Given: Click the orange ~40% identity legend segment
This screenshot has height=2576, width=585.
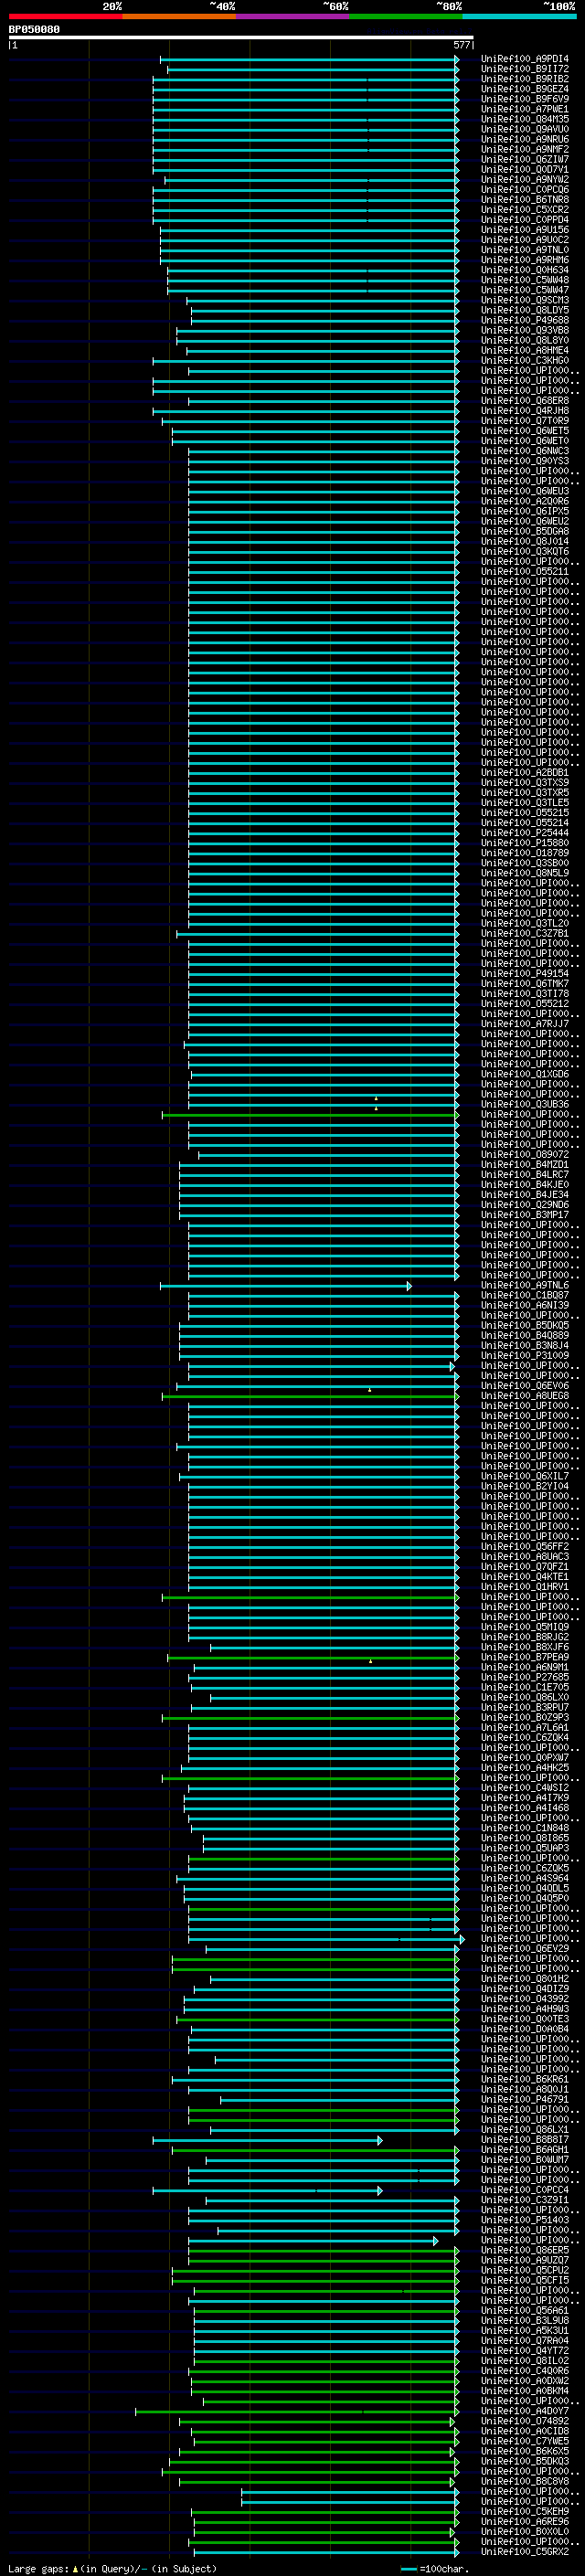Looking at the screenshot, I should (x=179, y=16).
